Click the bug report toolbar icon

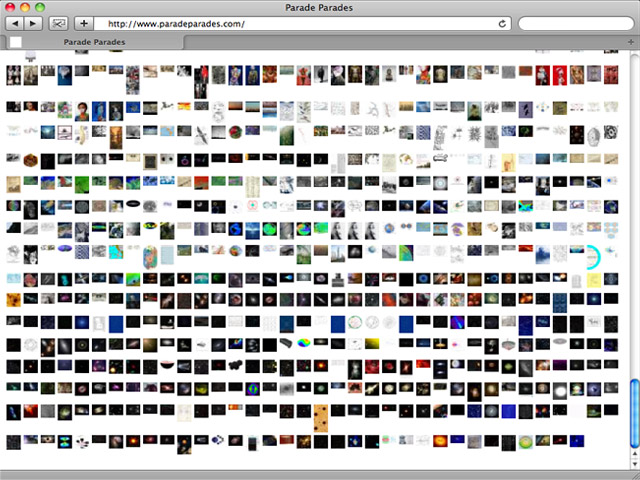58,24
